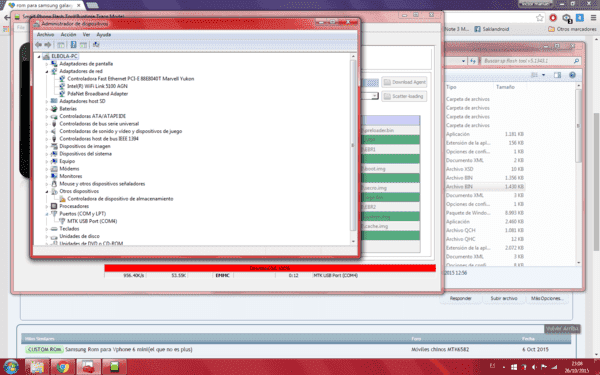Select the preloader.bin row in Flash Tool
This screenshot has height=375, width=600.
[x=391, y=130]
